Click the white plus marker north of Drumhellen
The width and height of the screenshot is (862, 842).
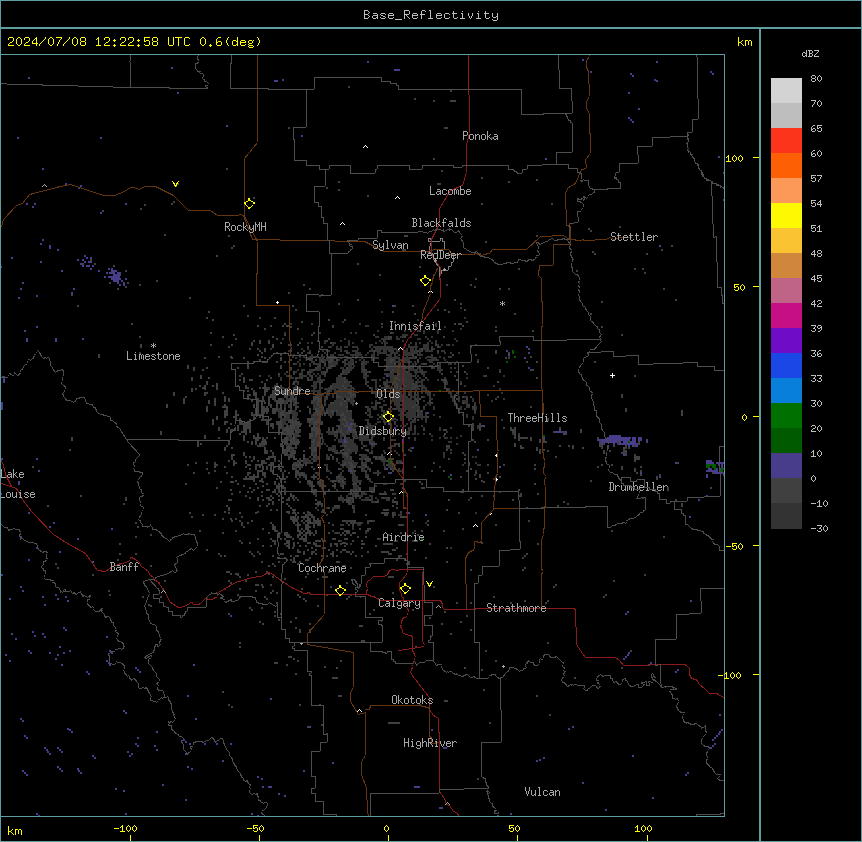click(x=612, y=375)
